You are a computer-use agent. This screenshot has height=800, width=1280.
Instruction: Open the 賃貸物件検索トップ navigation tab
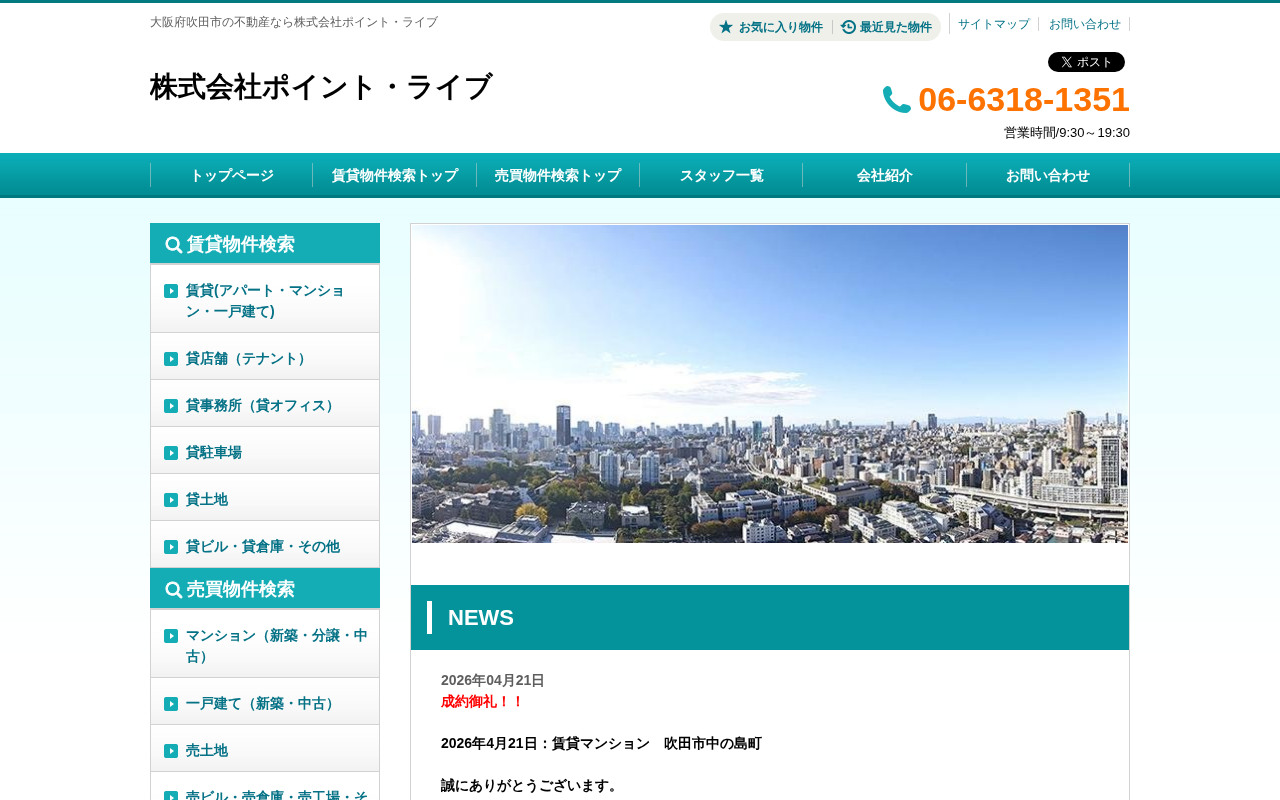[x=395, y=175]
